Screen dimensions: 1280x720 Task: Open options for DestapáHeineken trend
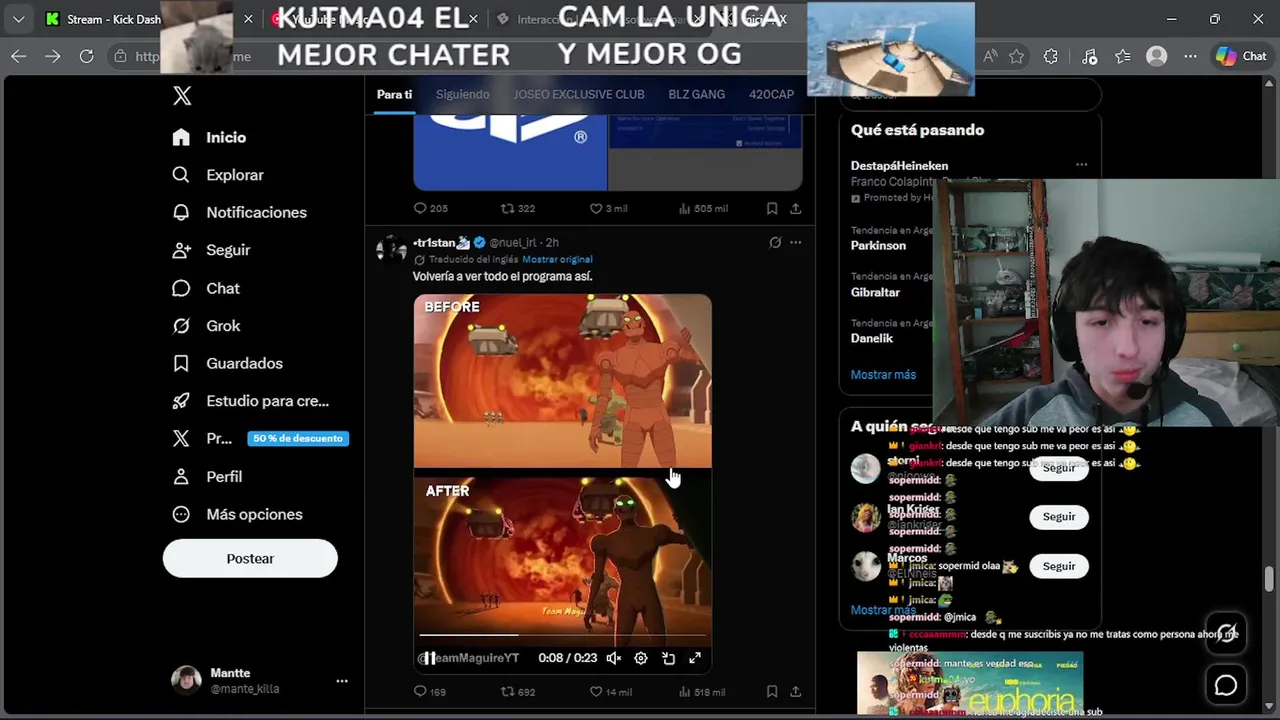click(x=1081, y=165)
